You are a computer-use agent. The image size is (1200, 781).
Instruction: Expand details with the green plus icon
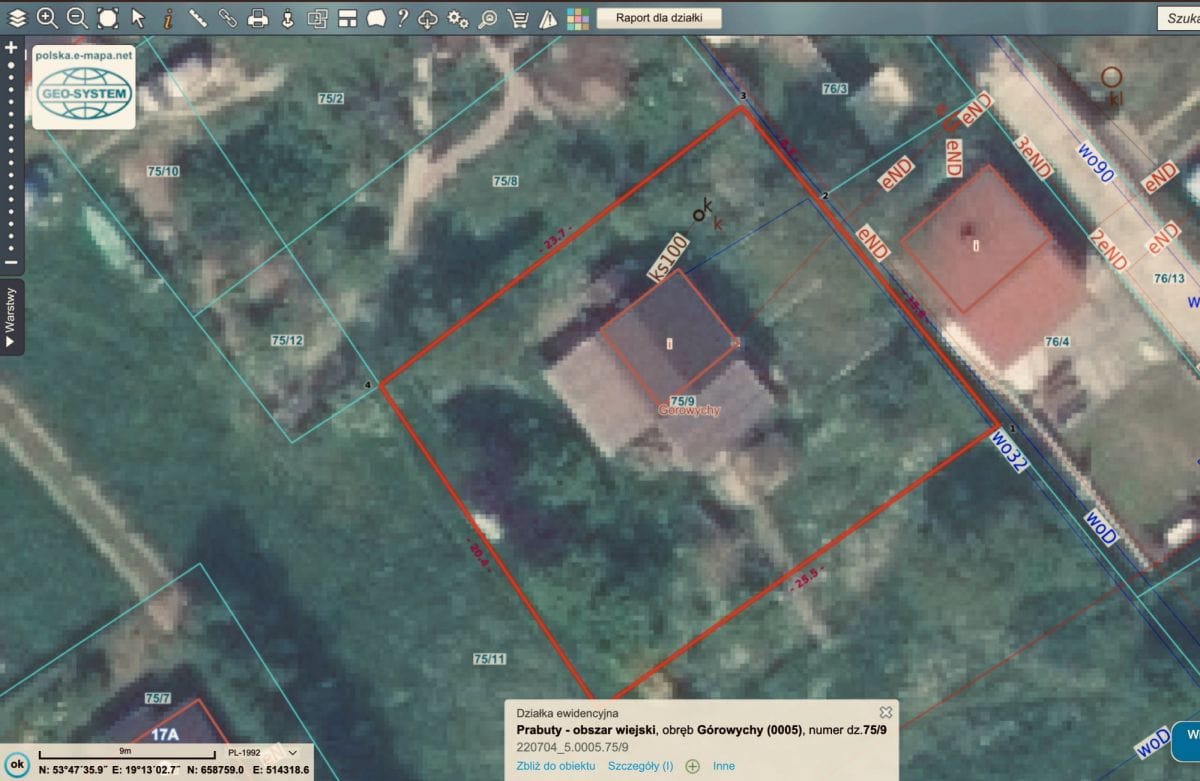(692, 766)
